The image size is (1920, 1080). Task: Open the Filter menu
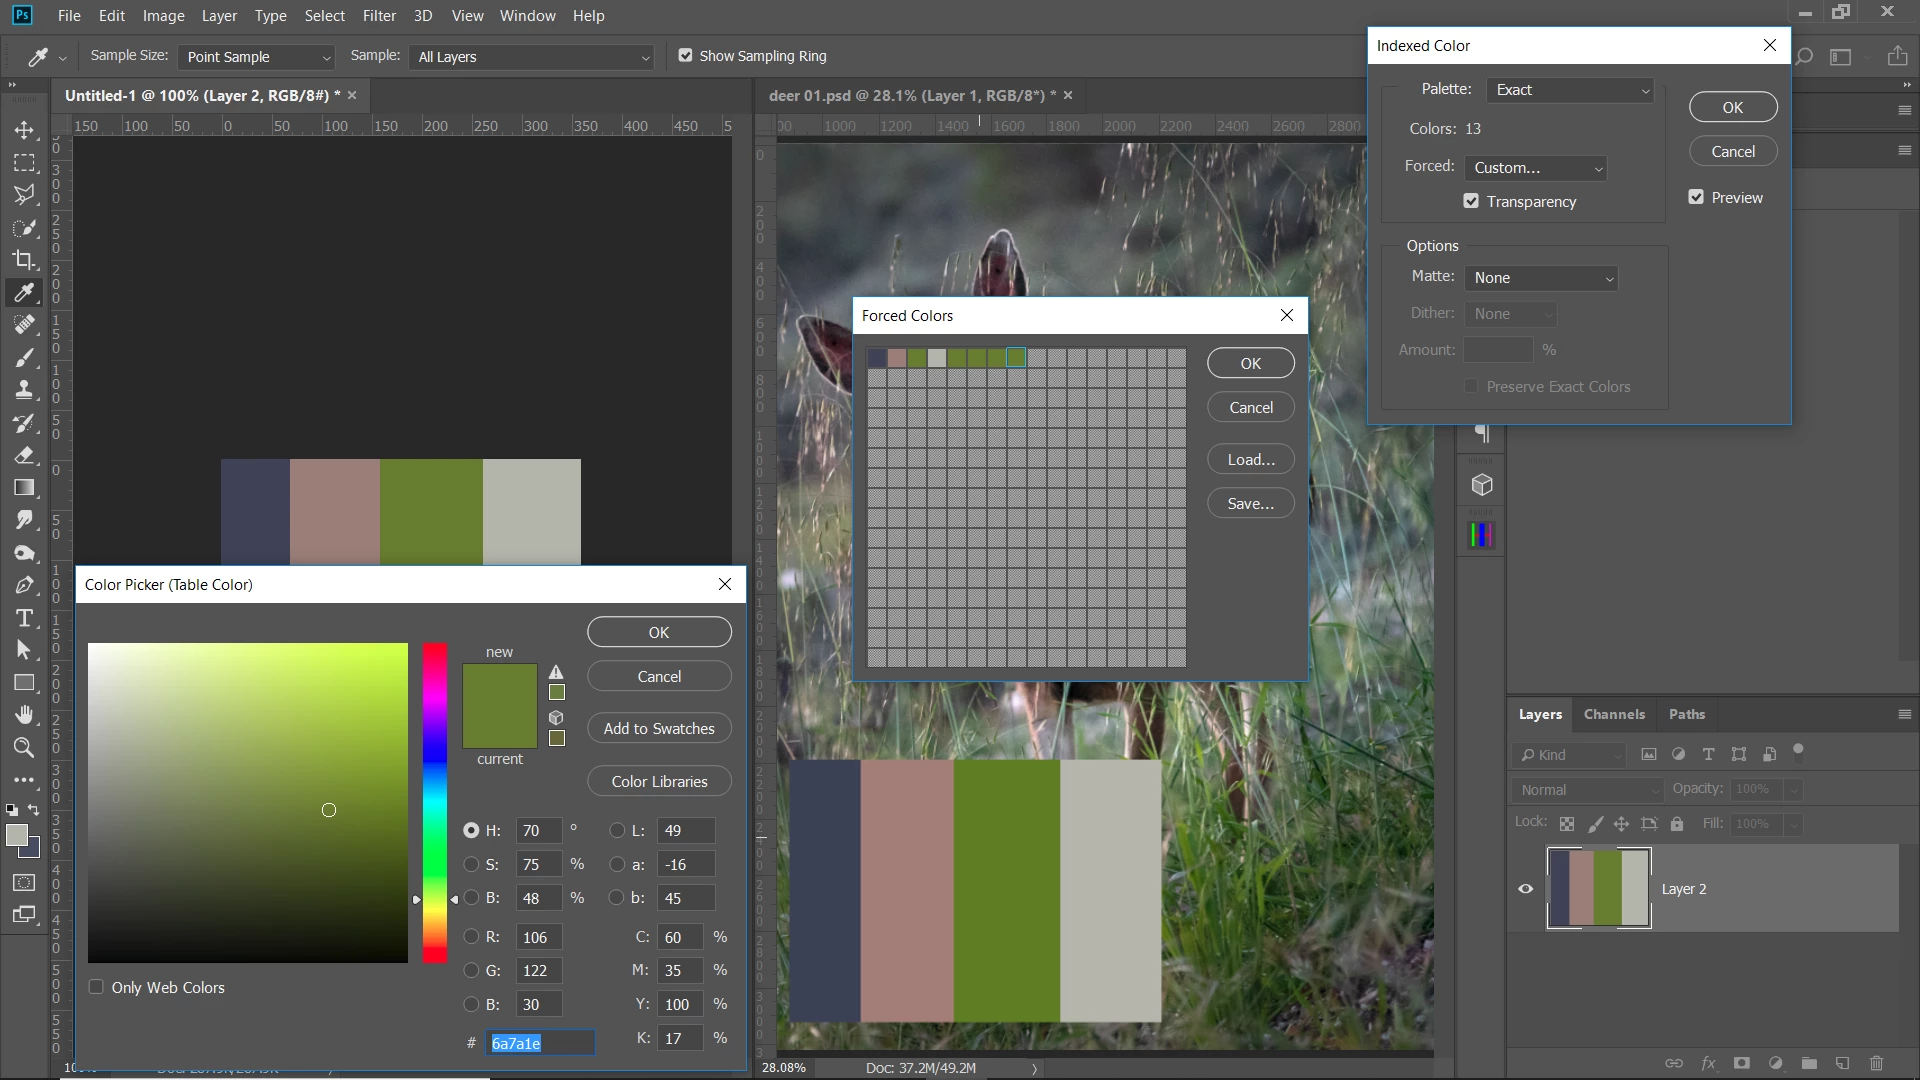click(379, 16)
